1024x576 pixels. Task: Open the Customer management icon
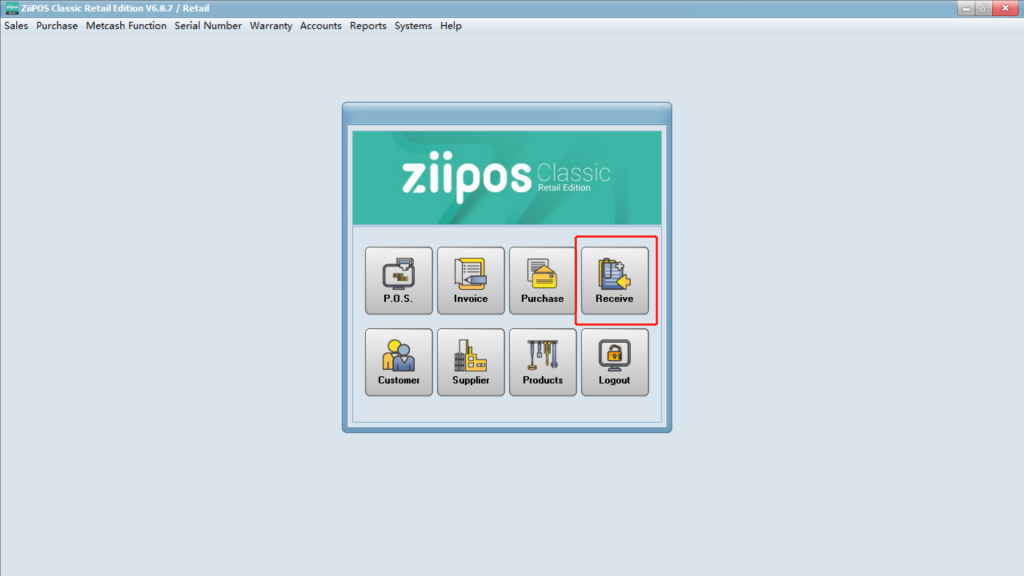tap(398, 362)
